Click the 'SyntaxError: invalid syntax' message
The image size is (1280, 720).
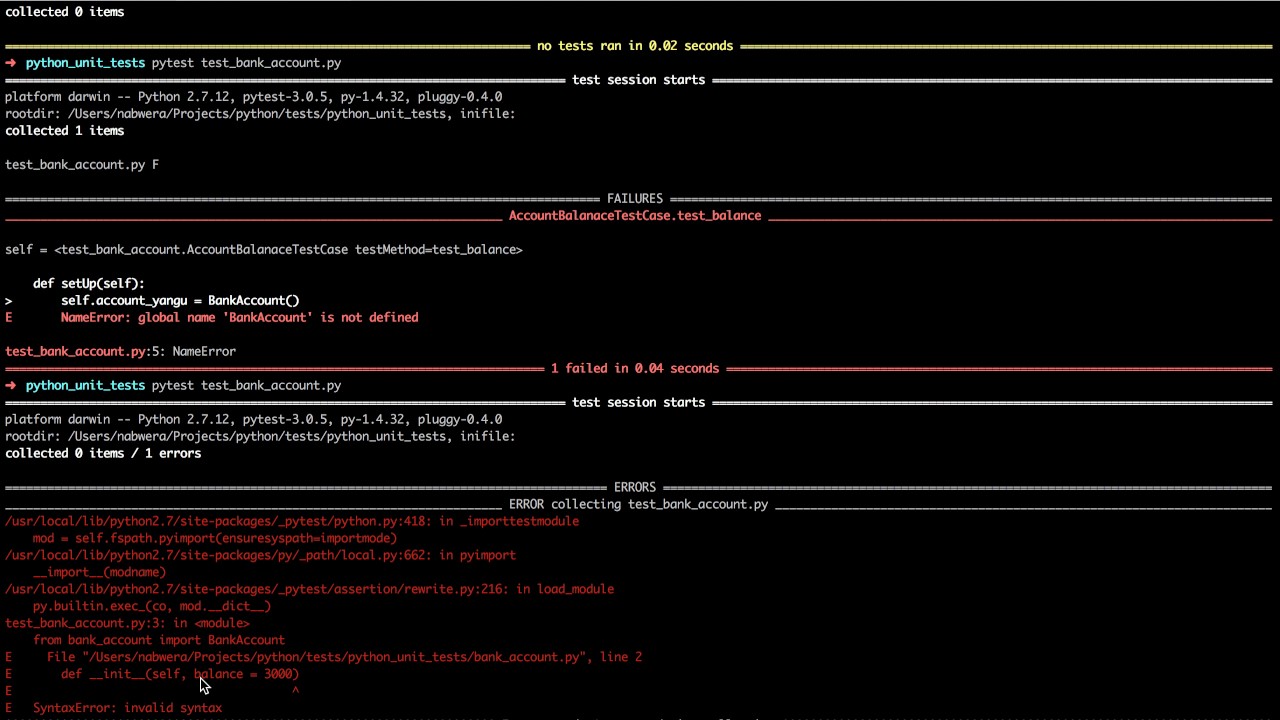click(127, 708)
